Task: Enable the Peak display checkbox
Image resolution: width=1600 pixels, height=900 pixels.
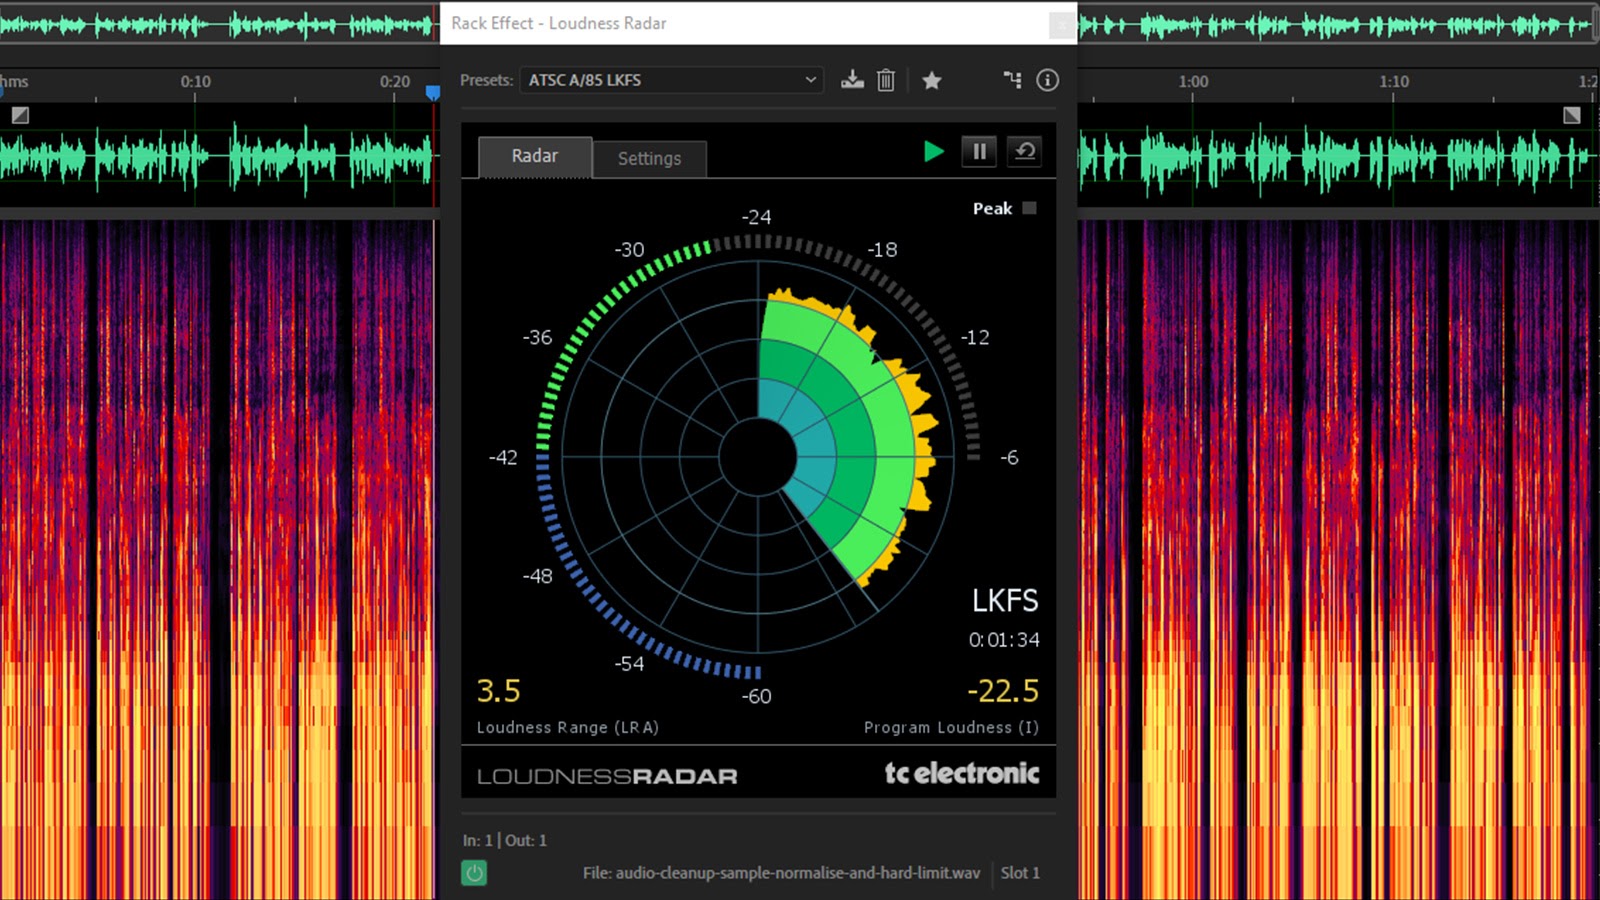Action: pos(1029,208)
